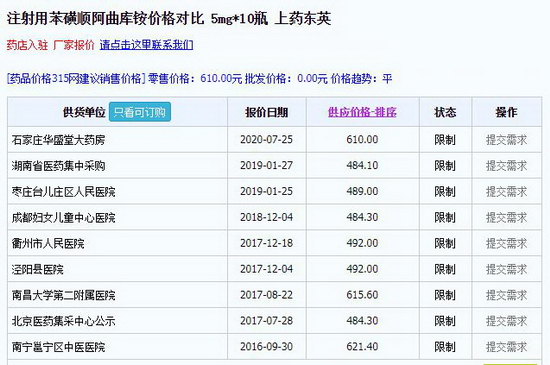Select supplier 石家庄华盛堂大药房

pyautogui.click(x=58, y=140)
